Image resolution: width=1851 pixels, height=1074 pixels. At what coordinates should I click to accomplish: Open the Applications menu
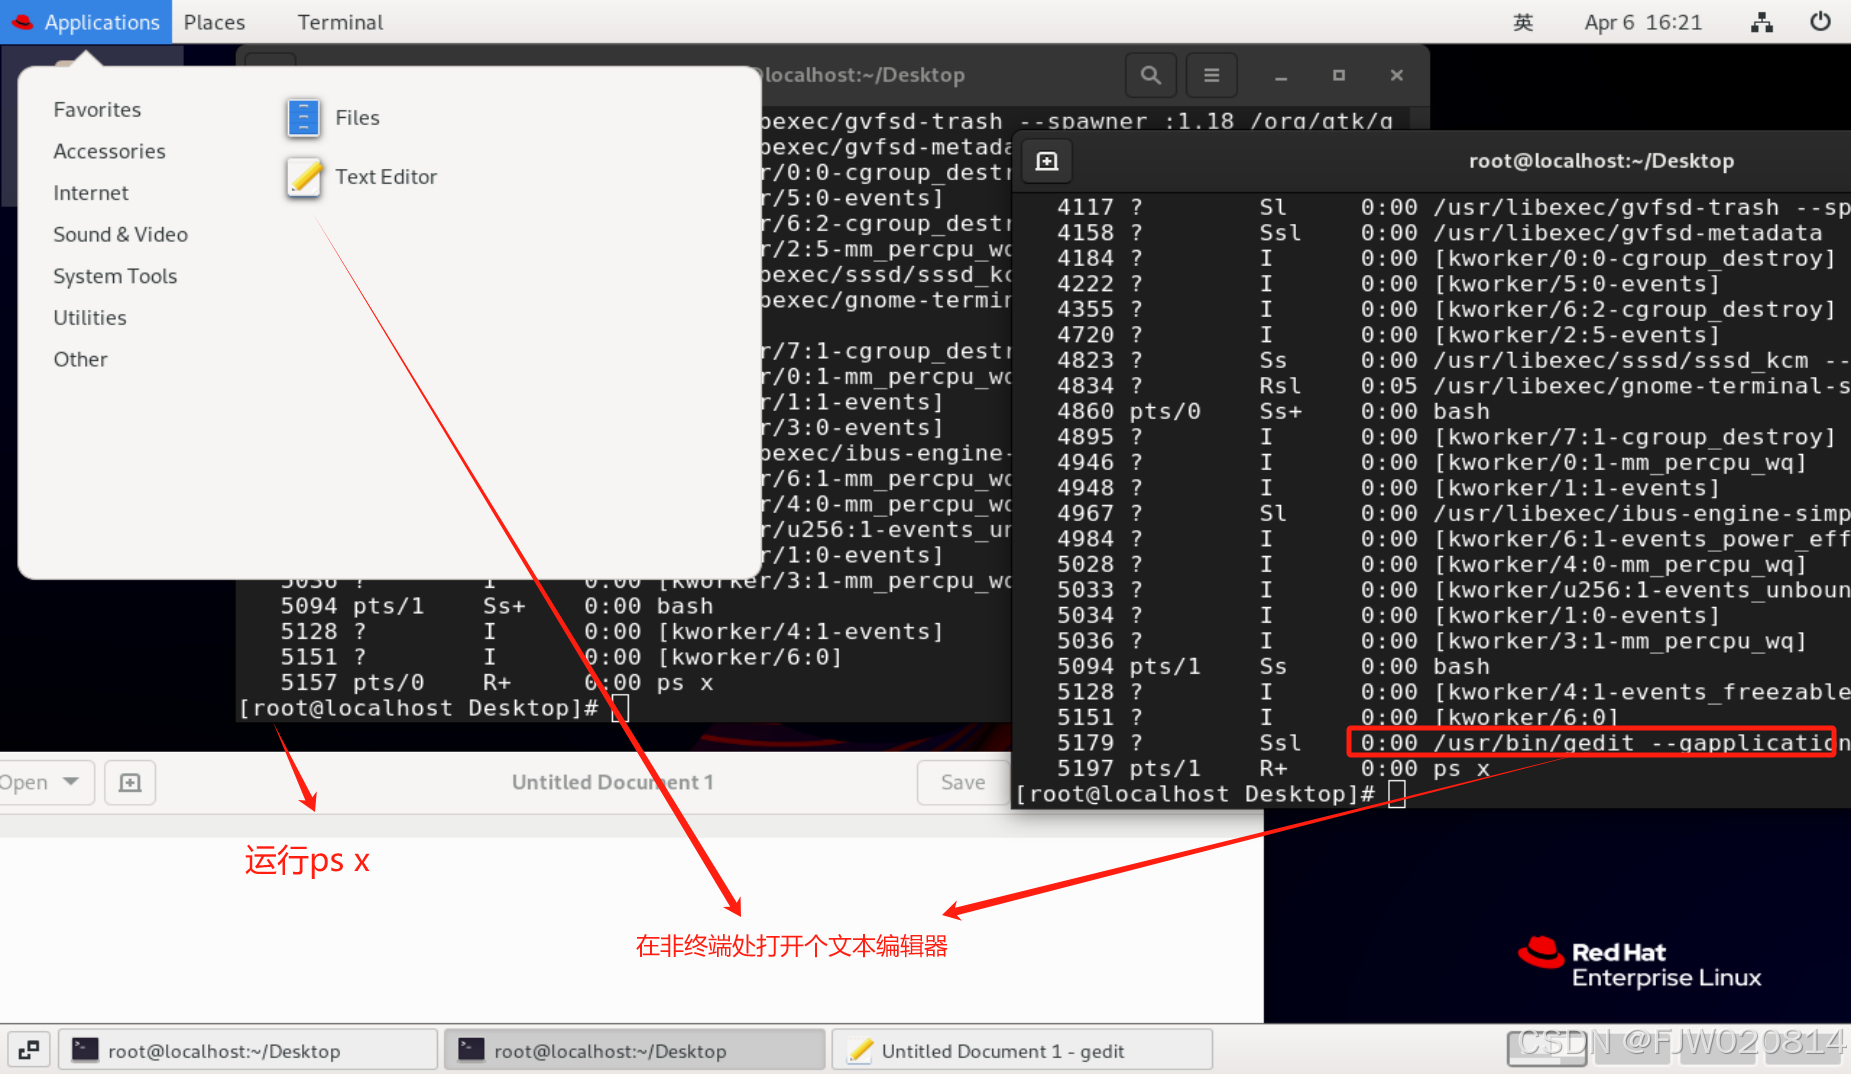[x=86, y=22]
